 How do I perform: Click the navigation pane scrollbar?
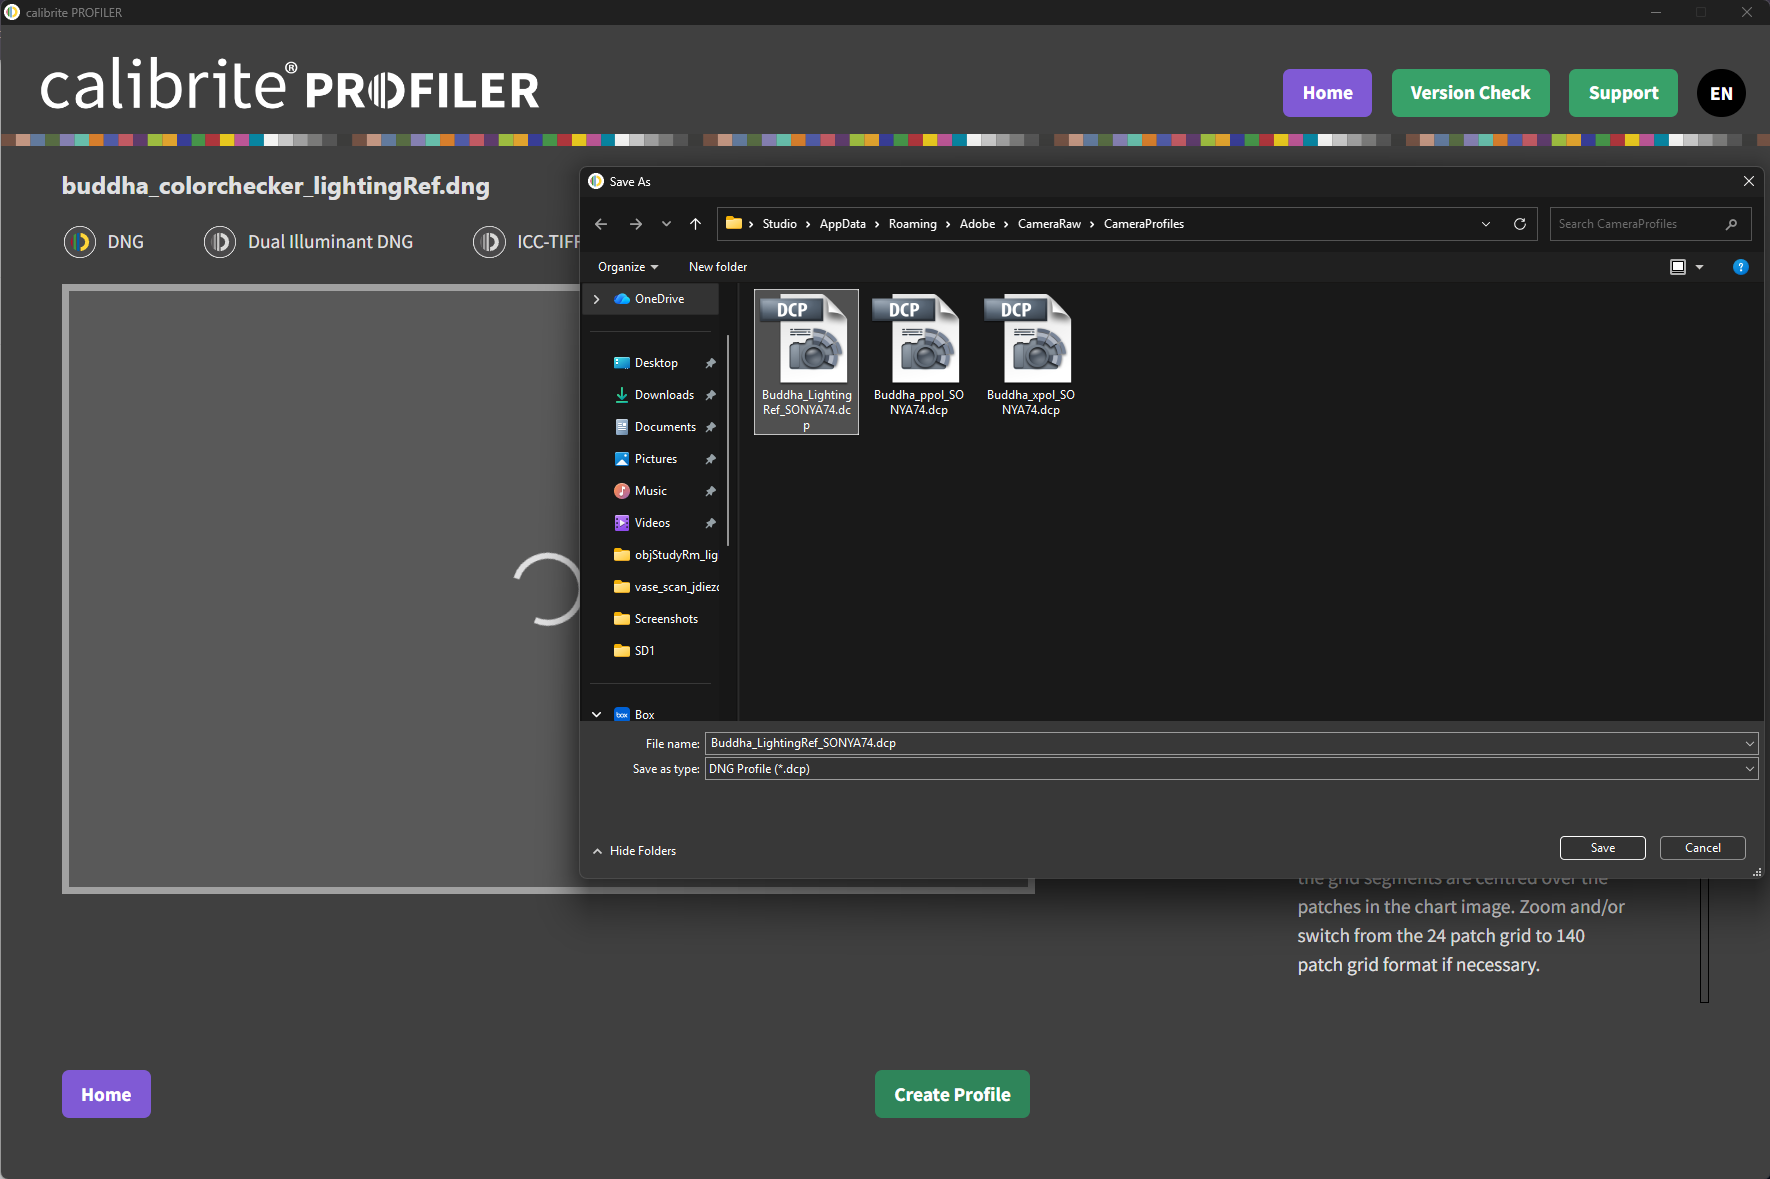(728, 440)
